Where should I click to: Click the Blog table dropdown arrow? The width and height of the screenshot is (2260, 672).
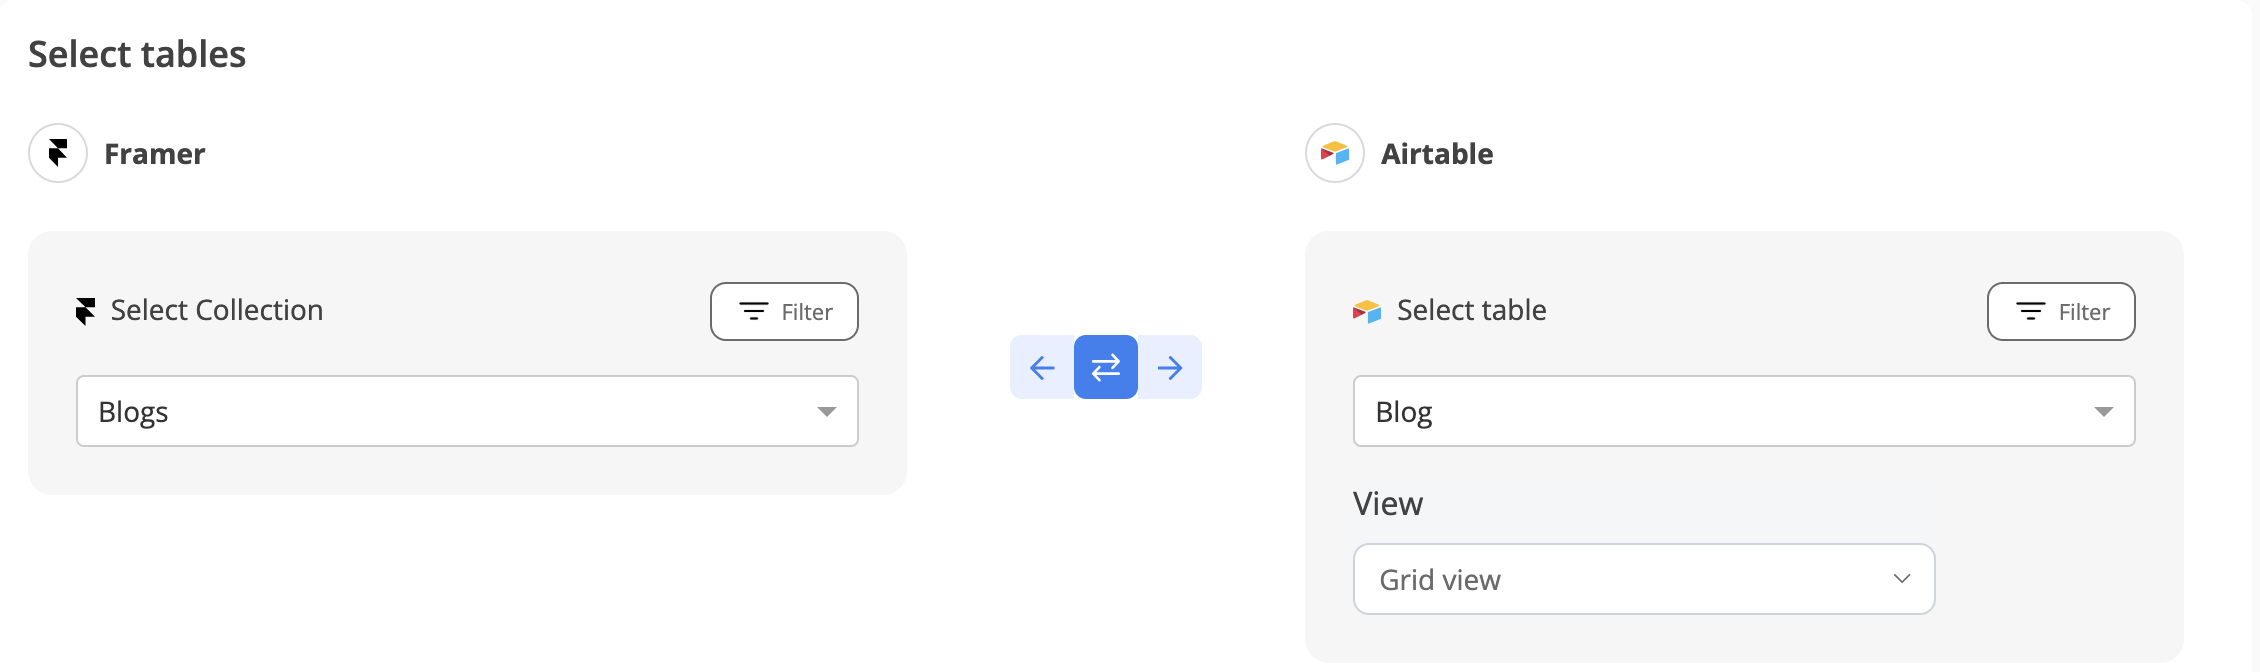pyautogui.click(x=2104, y=412)
